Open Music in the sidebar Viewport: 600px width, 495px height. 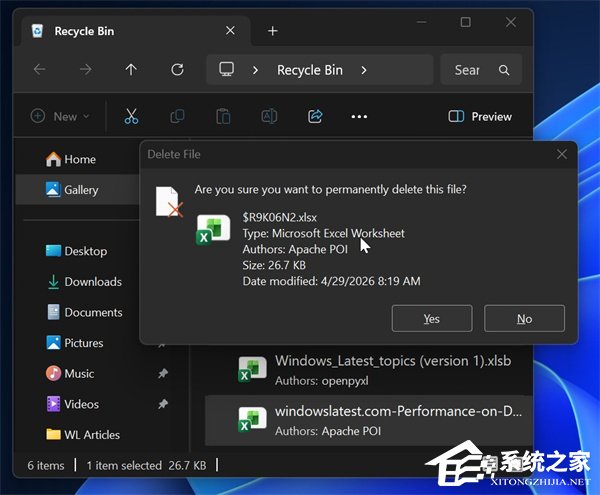coord(70,373)
